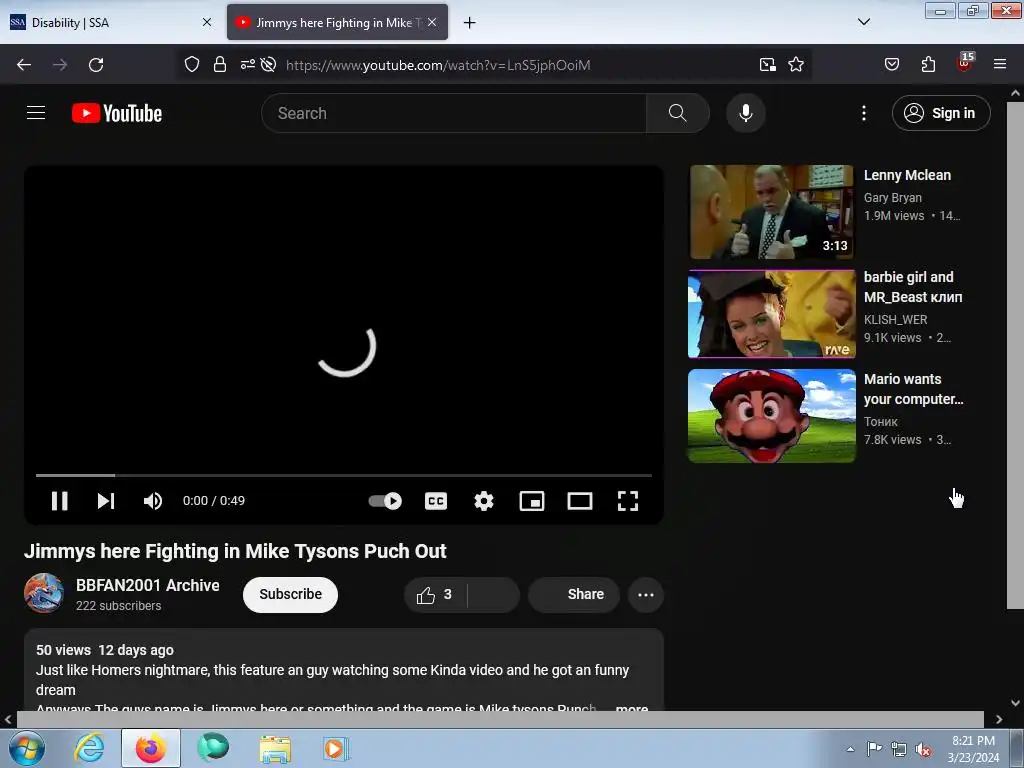
Task: Pause the video with the pause button
Action: click(59, 501)
